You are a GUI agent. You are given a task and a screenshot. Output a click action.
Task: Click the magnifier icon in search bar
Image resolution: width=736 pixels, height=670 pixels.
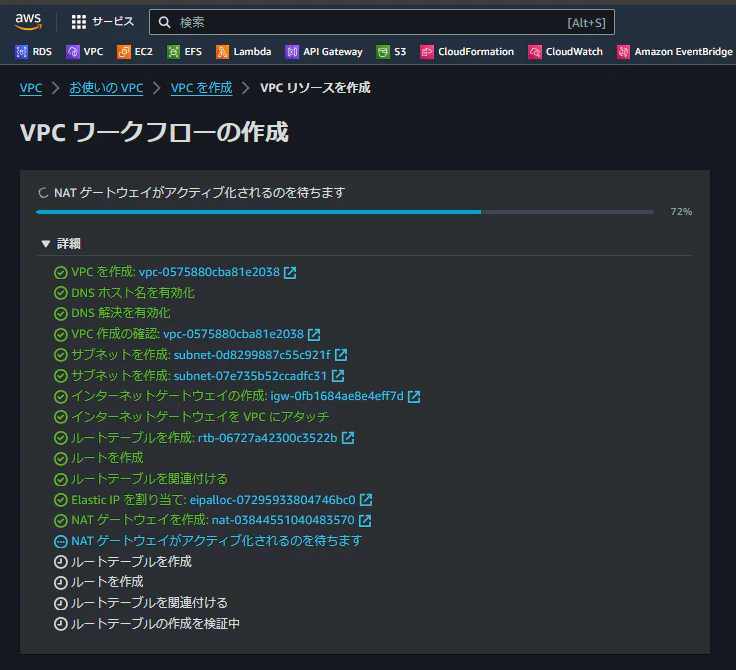pyautogui.click(x=164, y=22)
